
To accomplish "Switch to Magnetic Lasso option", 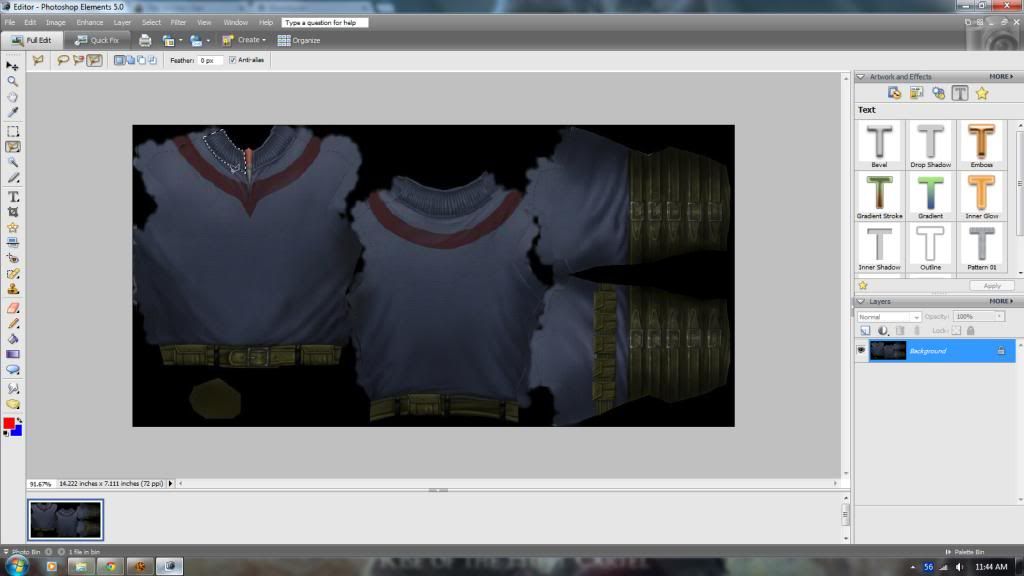I will click(78, 60).
